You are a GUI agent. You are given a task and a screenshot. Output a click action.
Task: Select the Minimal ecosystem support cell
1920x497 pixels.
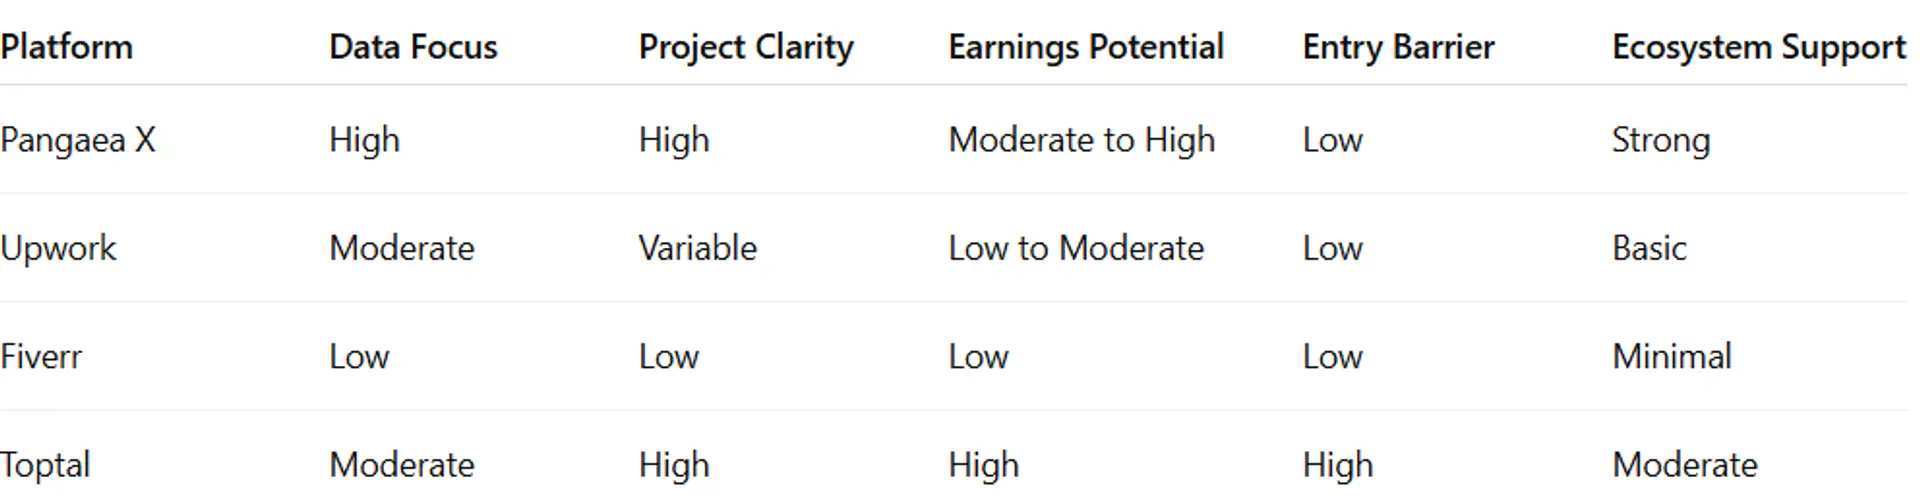pos(1671,357)
